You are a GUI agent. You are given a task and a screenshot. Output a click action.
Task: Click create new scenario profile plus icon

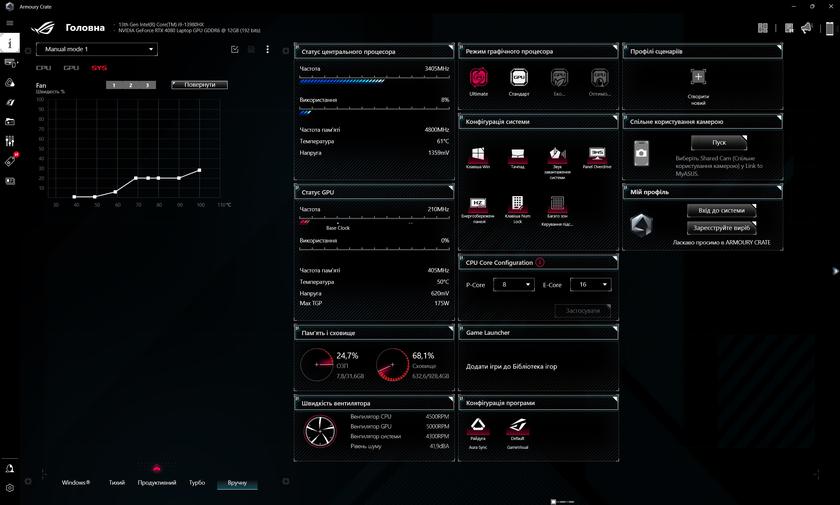(x=698, y=78)
